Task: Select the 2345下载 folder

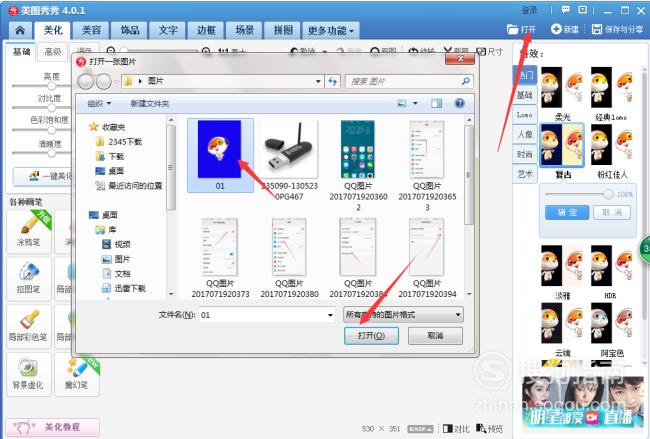Action: pyautogui.click(x=119, y=142)
